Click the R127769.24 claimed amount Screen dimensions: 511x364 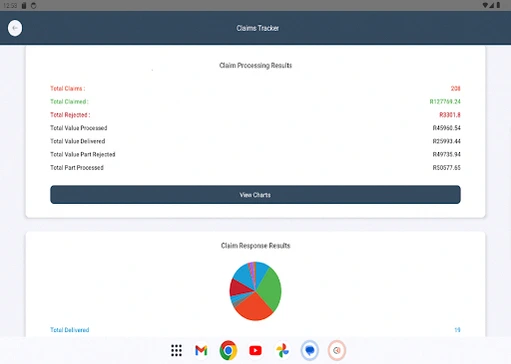point(445,102)
